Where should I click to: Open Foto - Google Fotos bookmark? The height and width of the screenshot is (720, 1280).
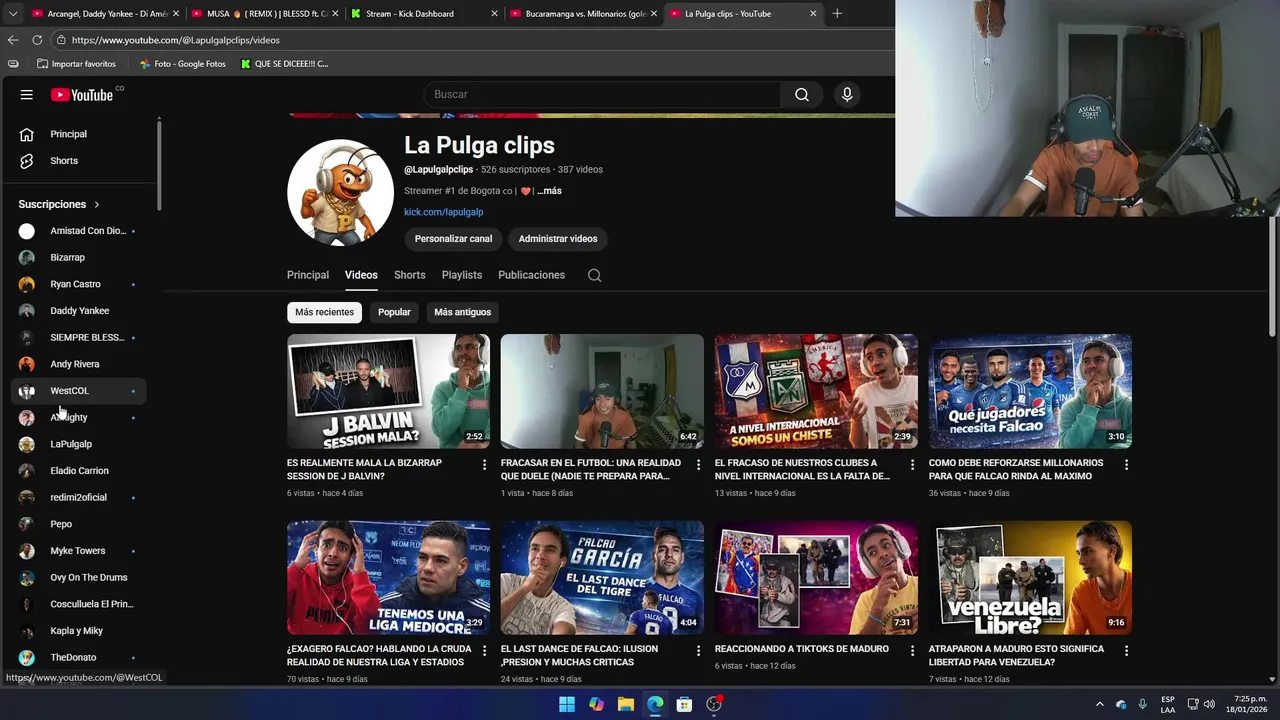(183, 64)
